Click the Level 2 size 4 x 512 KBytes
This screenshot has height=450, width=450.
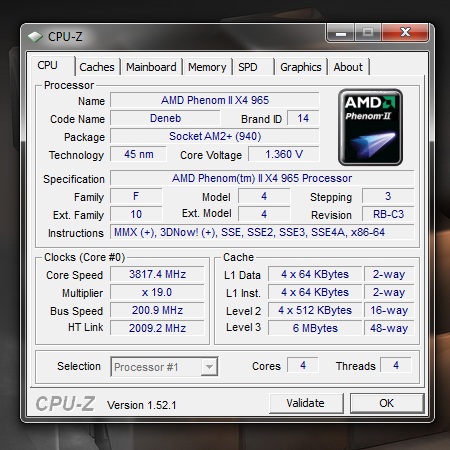(x=315, y=310)
